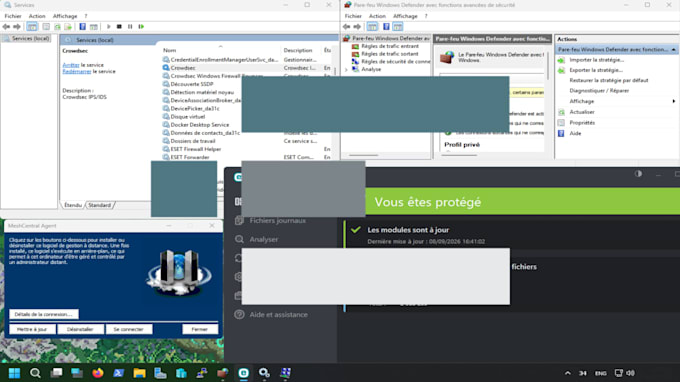Open the Fichier menu in the Services window
This screenshot has width=680, height=382.
[13, 16]
